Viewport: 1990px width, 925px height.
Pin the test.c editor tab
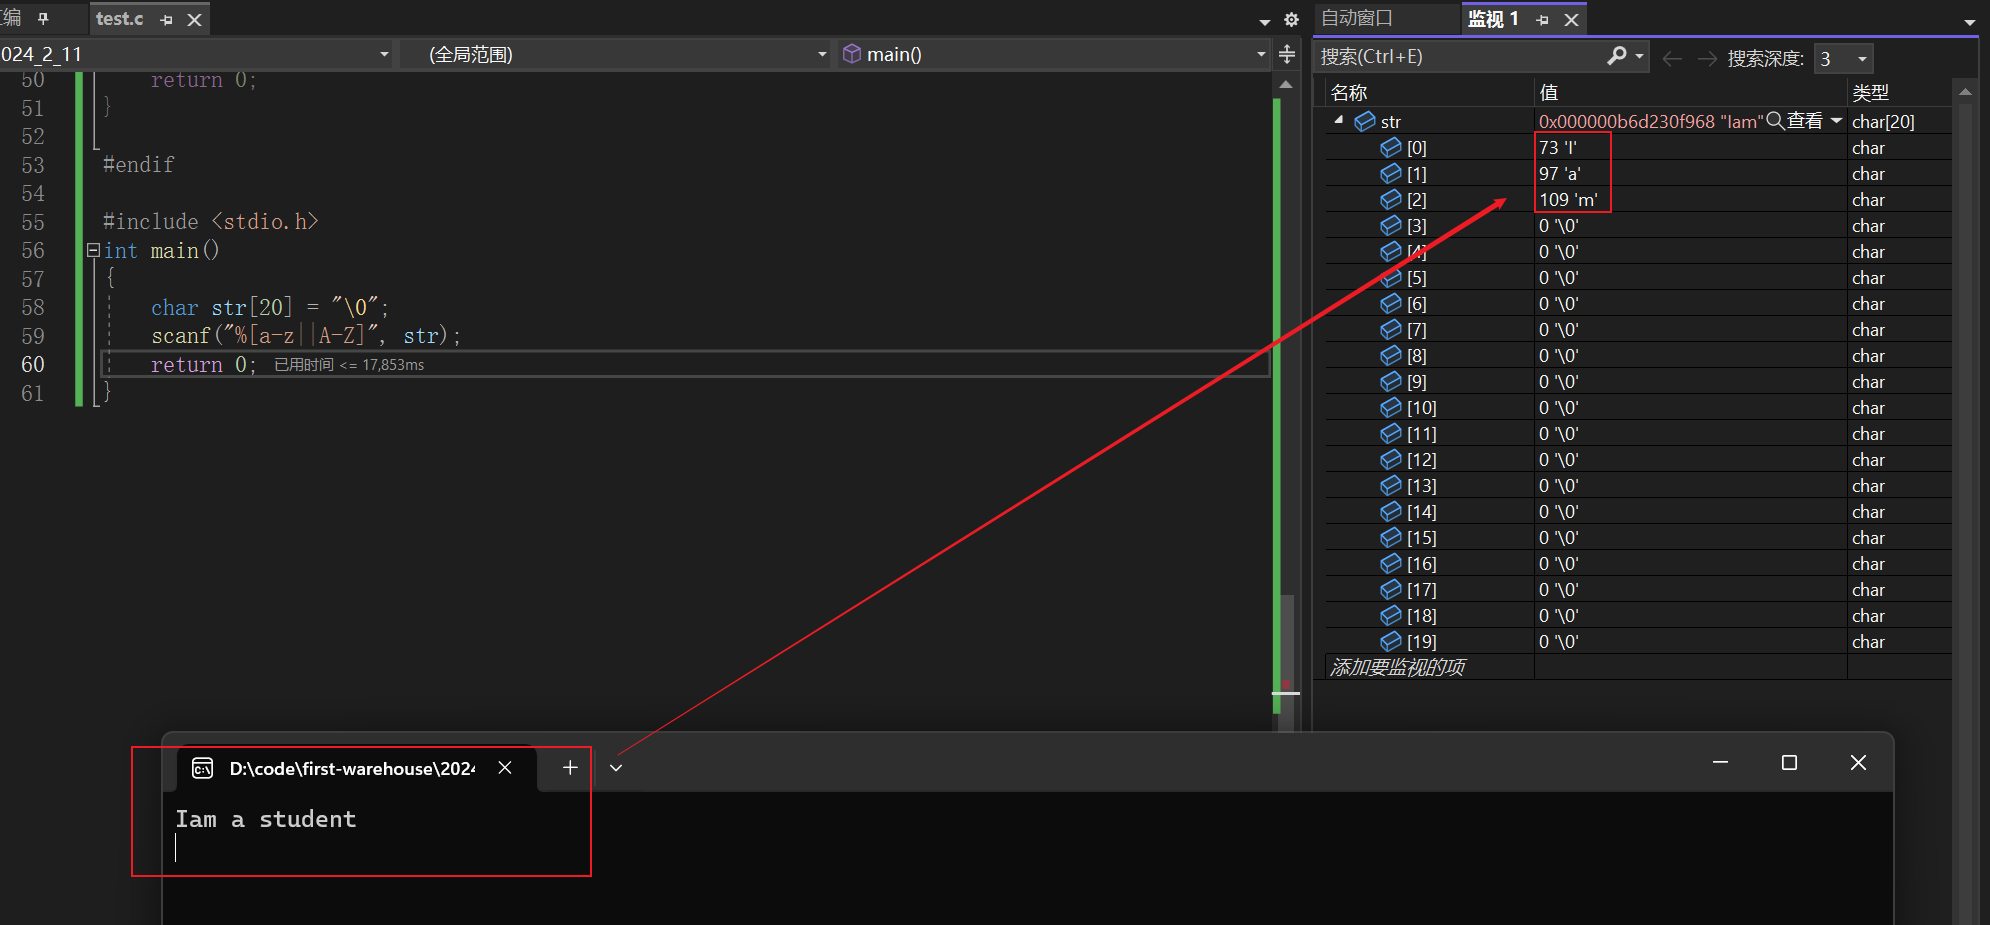click(166, 19)
